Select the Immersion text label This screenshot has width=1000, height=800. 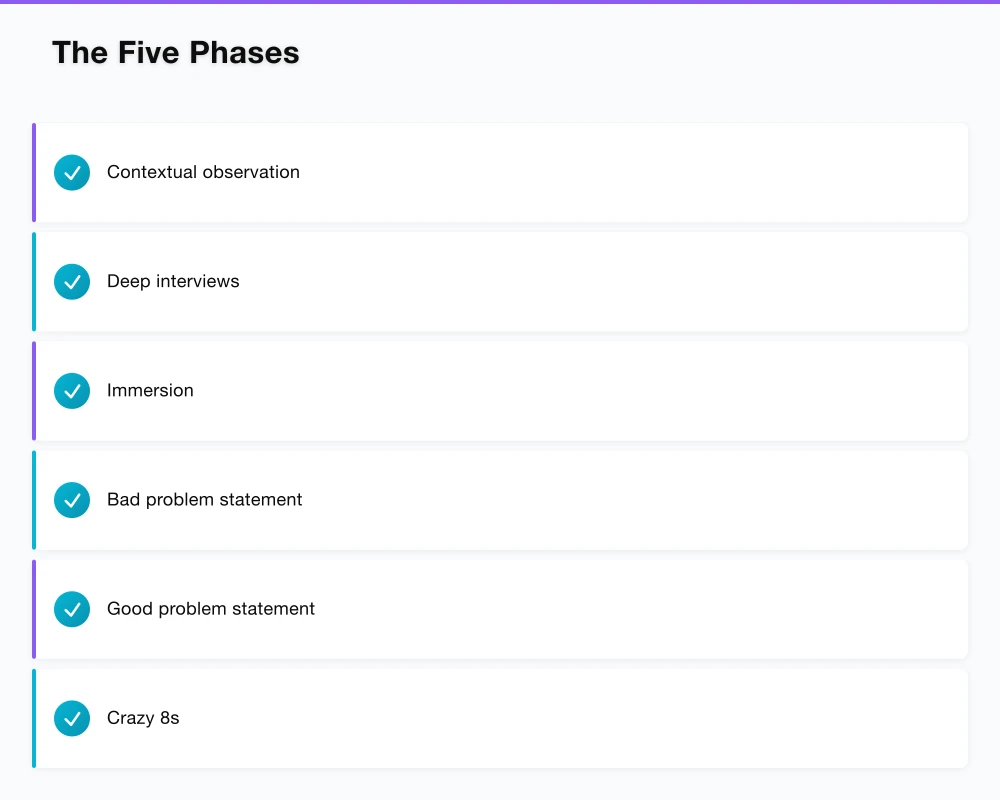coord(150,390)
